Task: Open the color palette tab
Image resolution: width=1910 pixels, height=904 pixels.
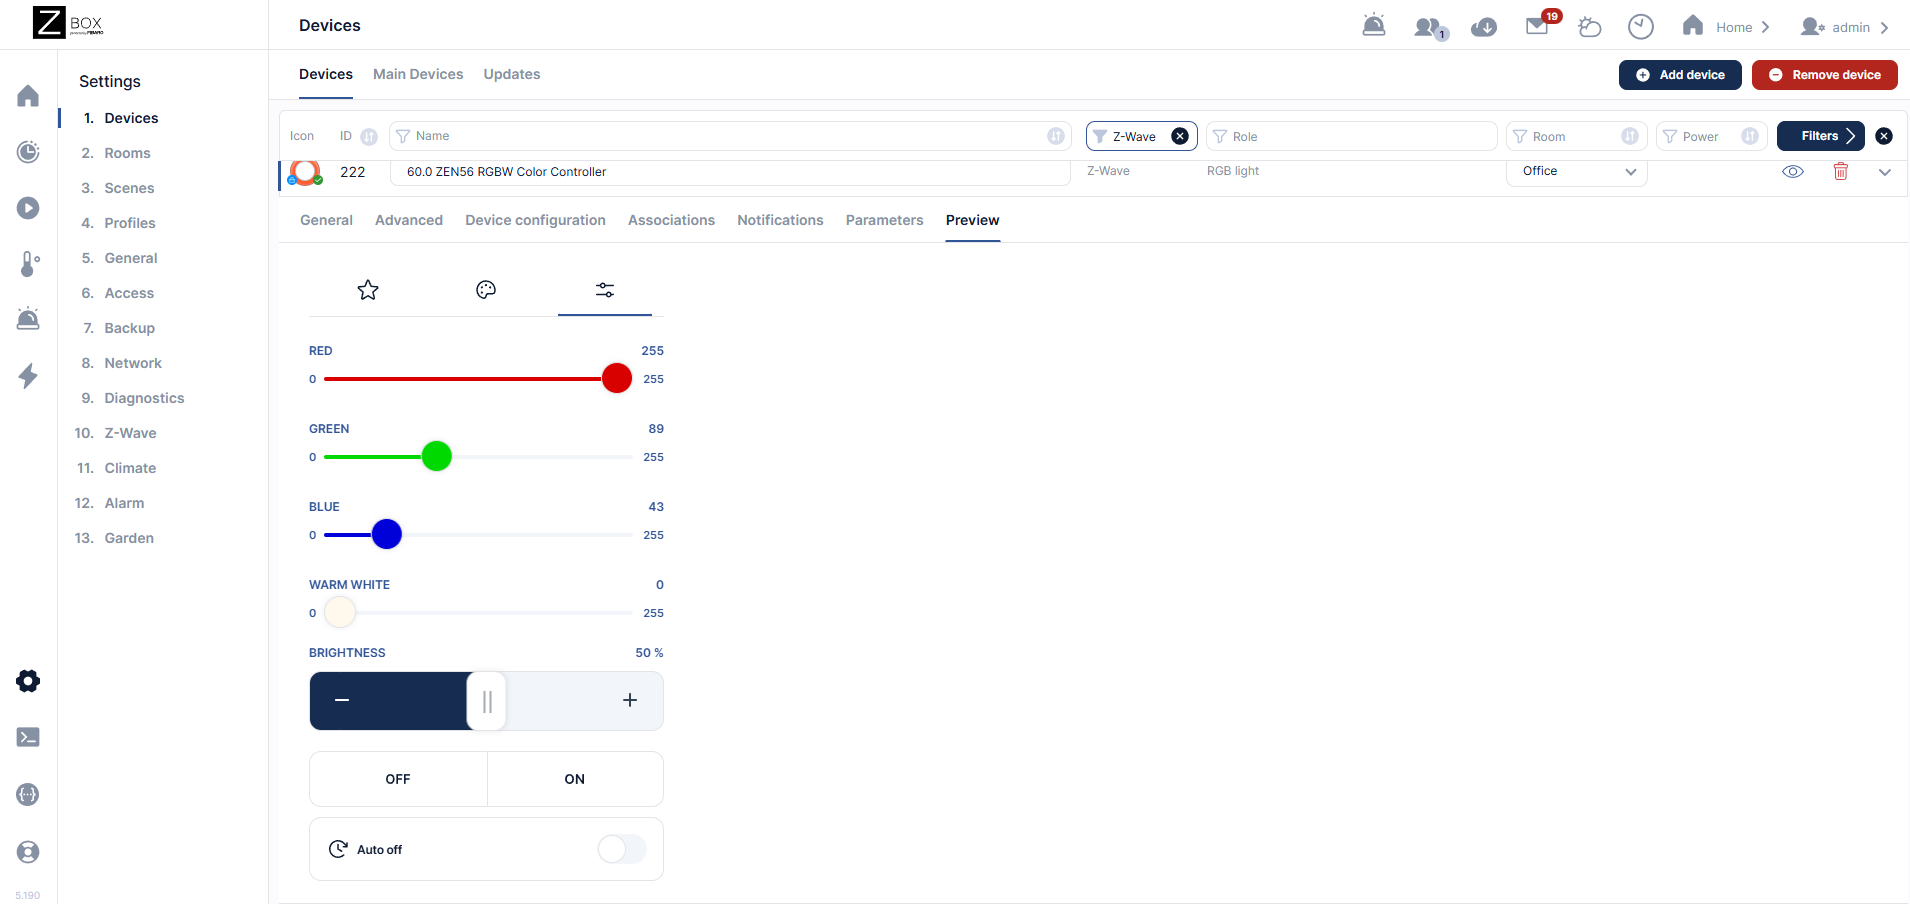Action: click(x=486, y=290)
